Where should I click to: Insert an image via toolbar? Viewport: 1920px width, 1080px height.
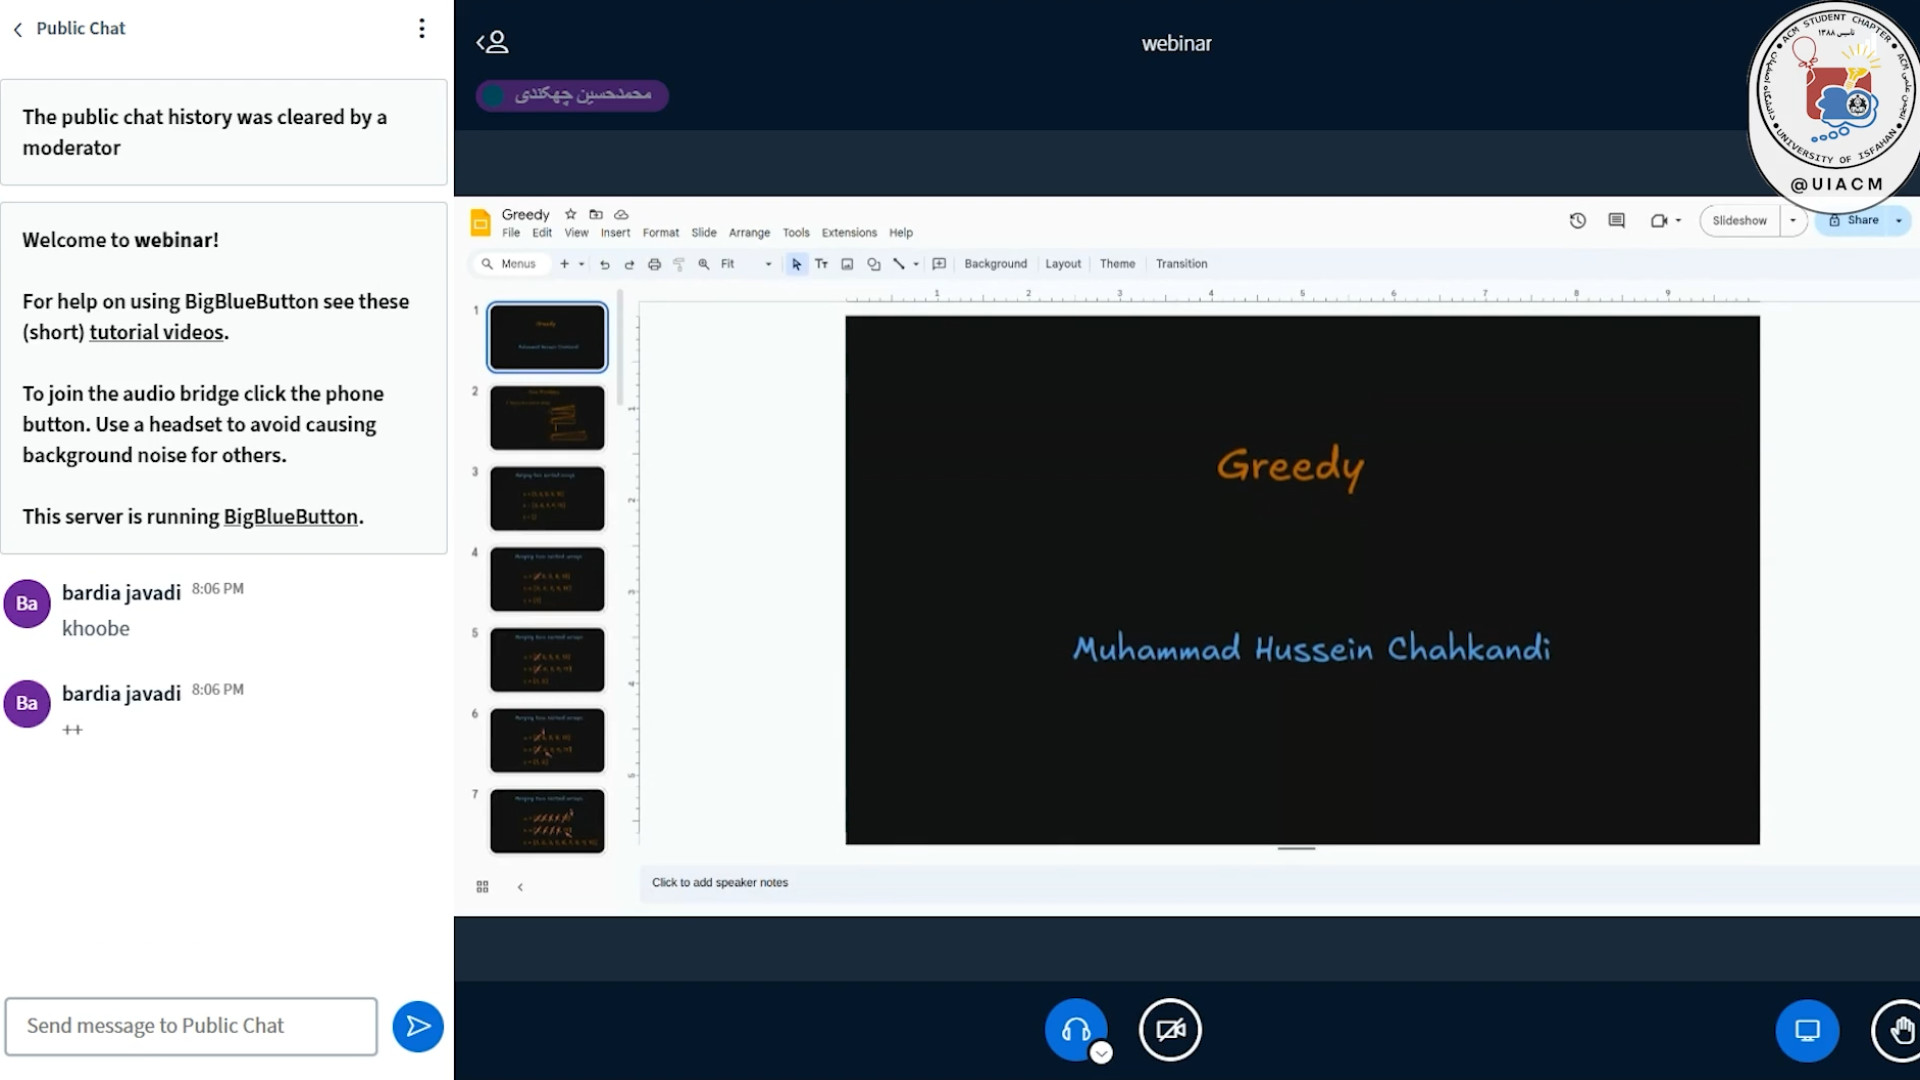click(847, 264)
